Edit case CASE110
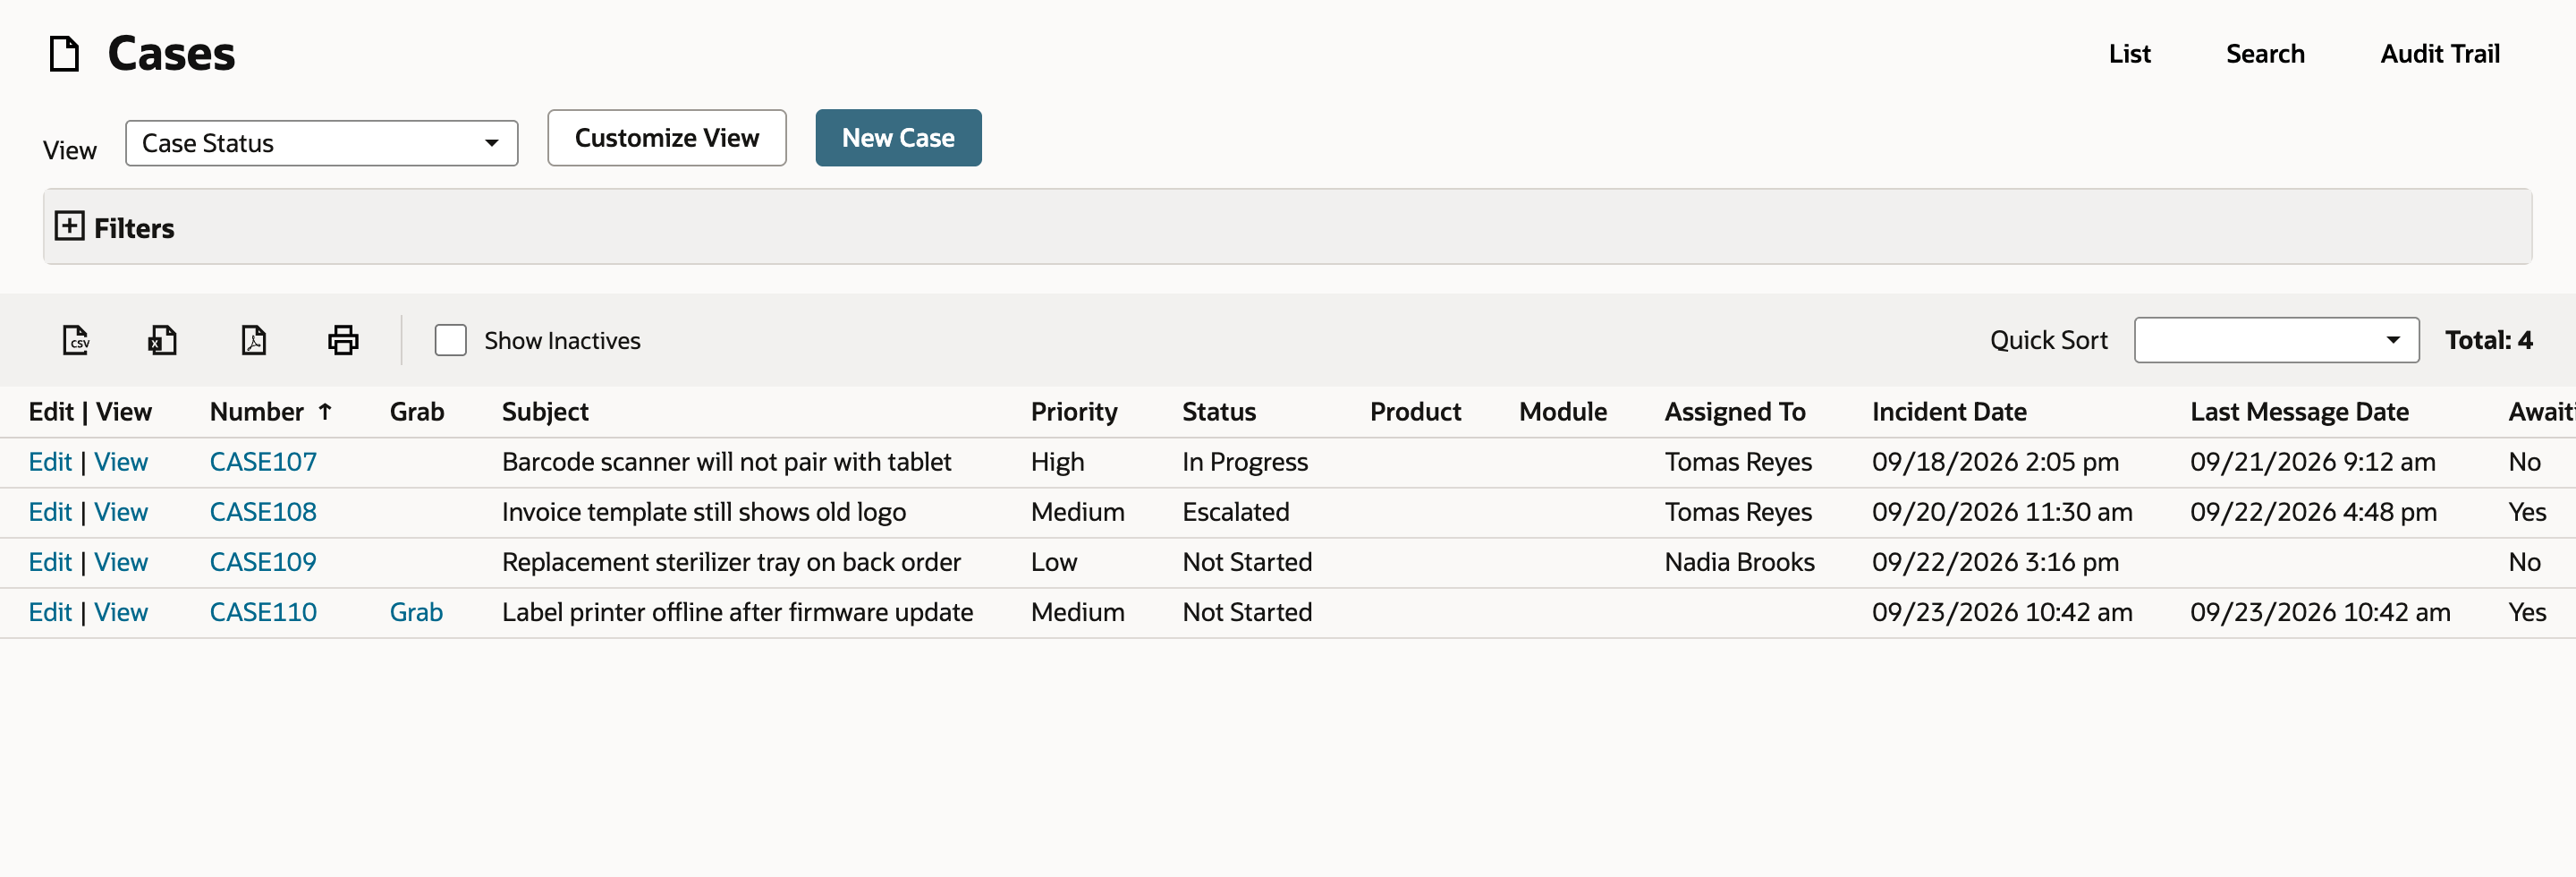 (x=50, y=612)
